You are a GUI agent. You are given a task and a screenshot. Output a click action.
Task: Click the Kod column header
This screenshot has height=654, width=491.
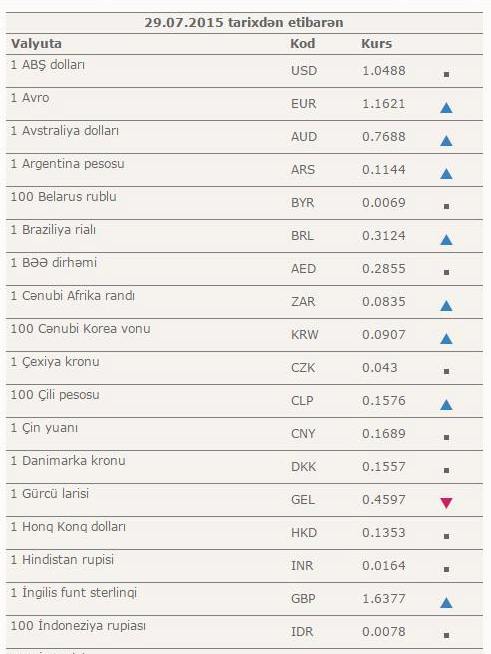click(302, 43)
